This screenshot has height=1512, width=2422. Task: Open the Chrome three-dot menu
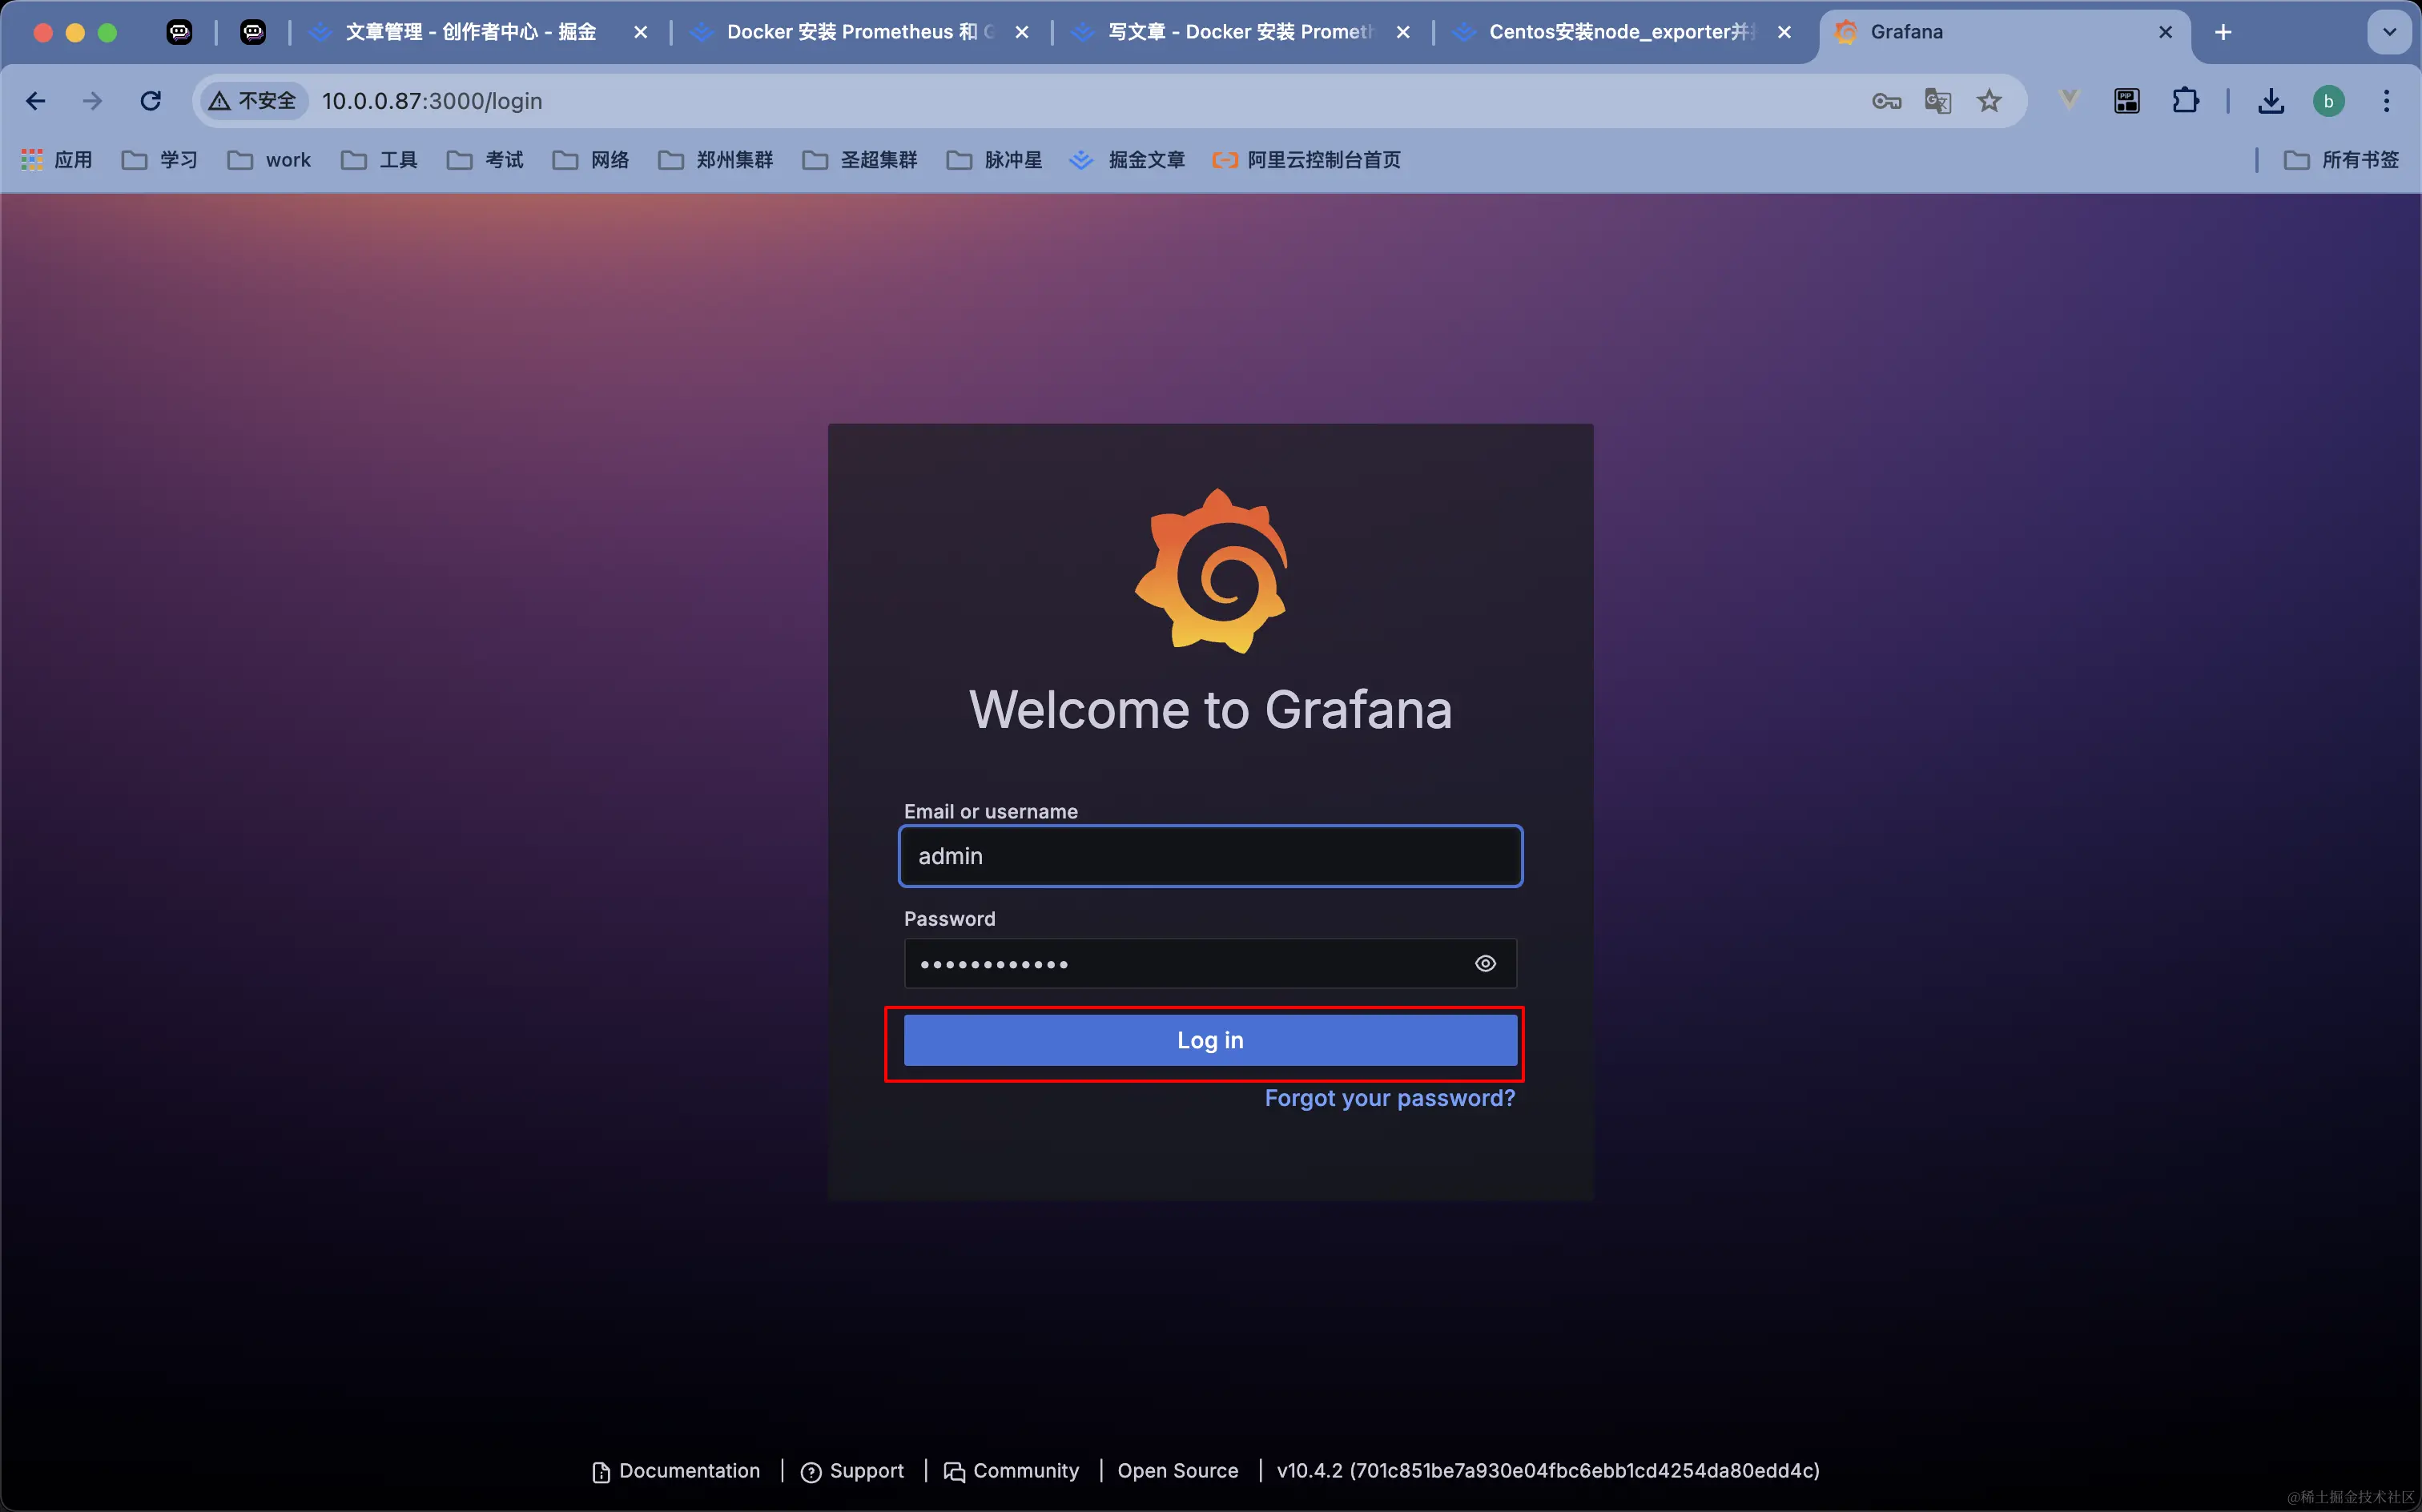pos(2387,101)
